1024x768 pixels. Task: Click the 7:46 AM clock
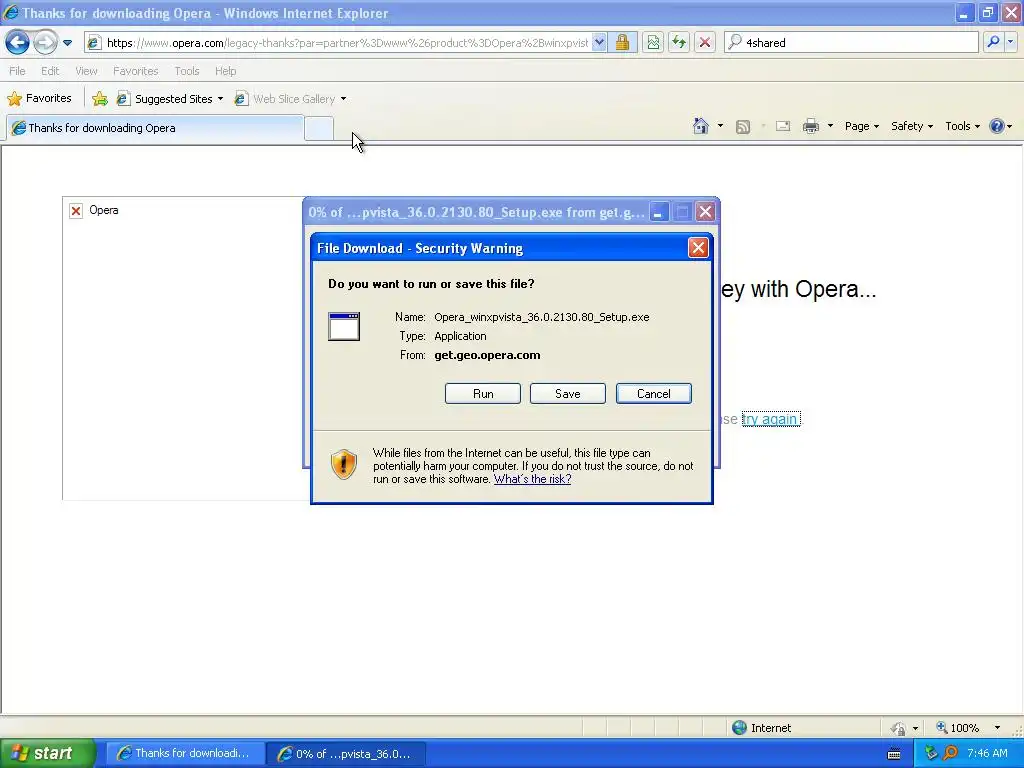point(987,753)
